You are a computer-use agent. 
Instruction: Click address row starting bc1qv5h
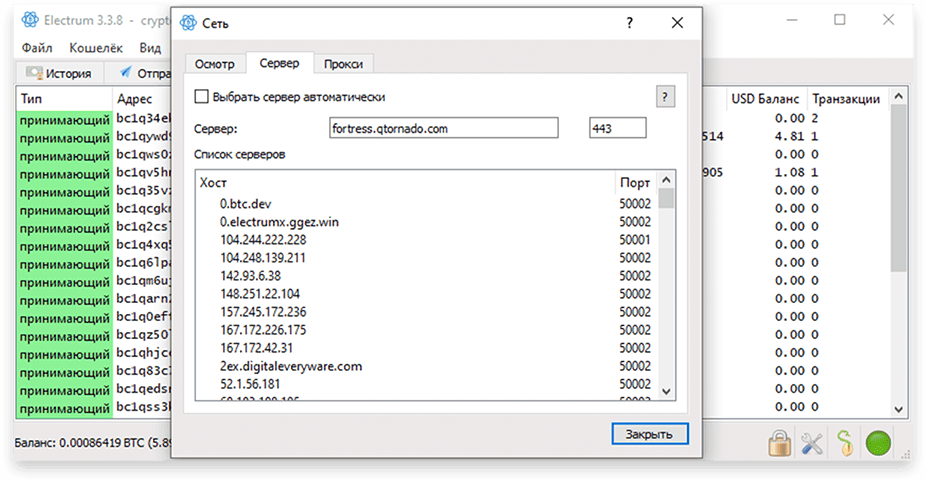(x=143, y=173)
